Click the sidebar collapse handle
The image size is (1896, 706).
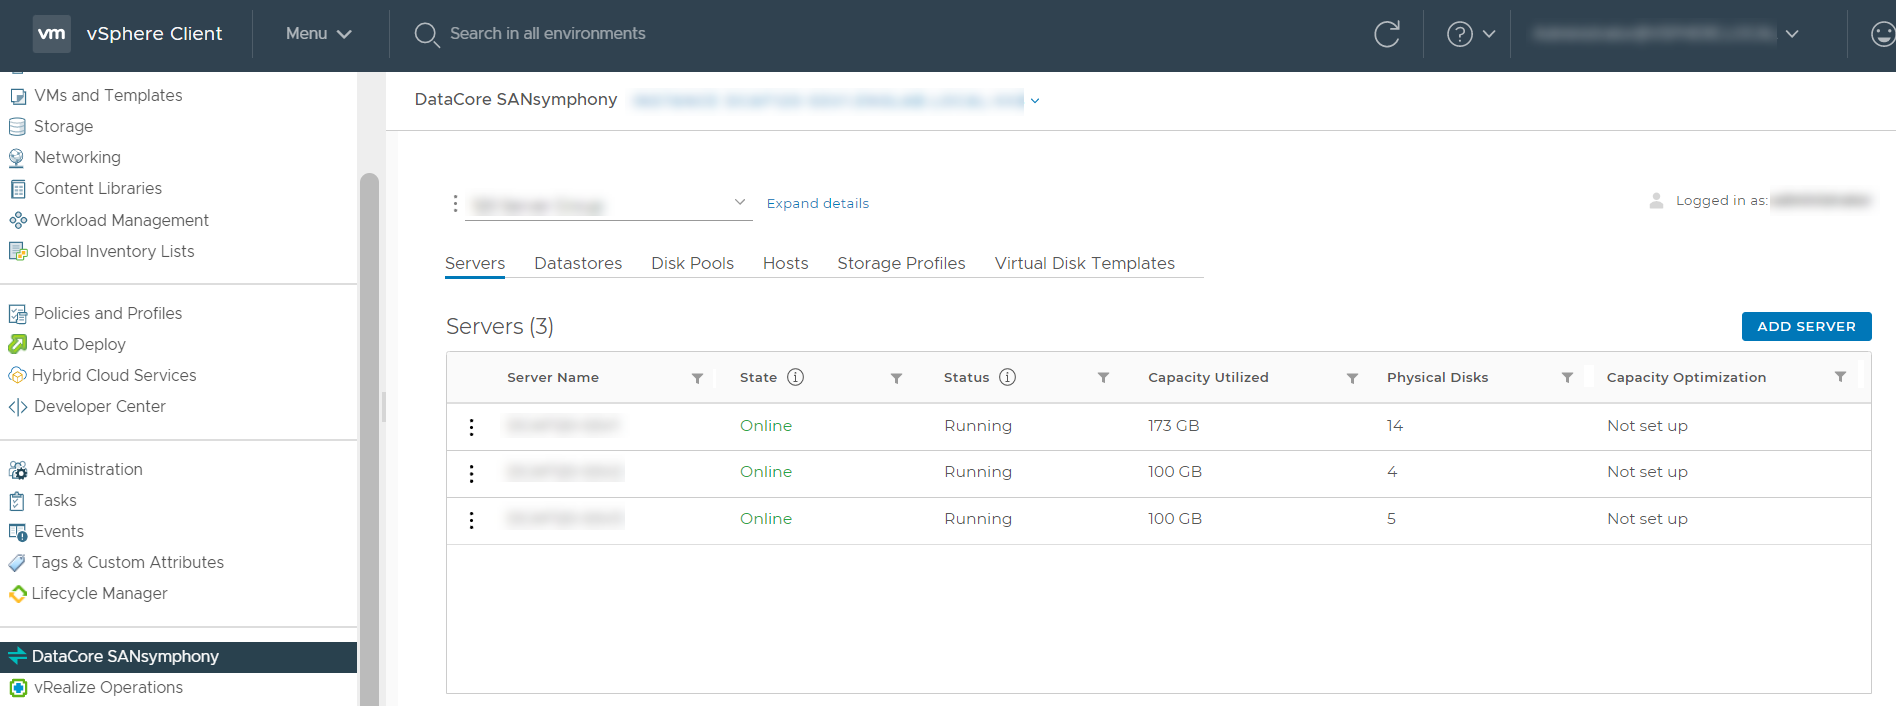(x=383, y=407)
